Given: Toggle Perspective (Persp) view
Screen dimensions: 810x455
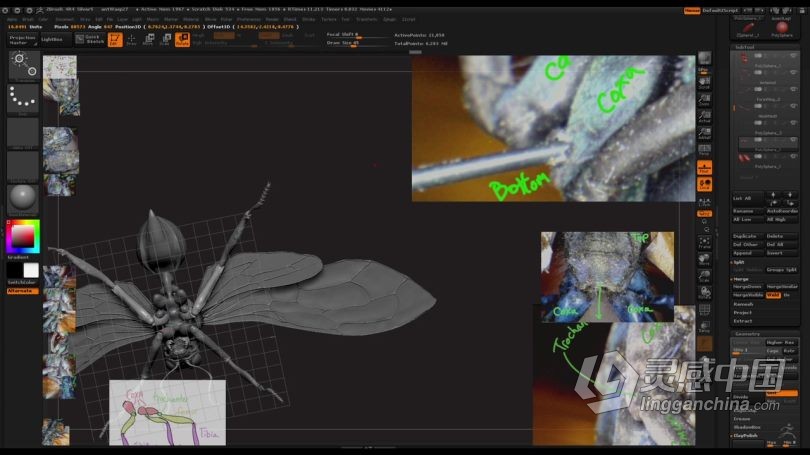Looking at the screenshot, I should [704, 150].
